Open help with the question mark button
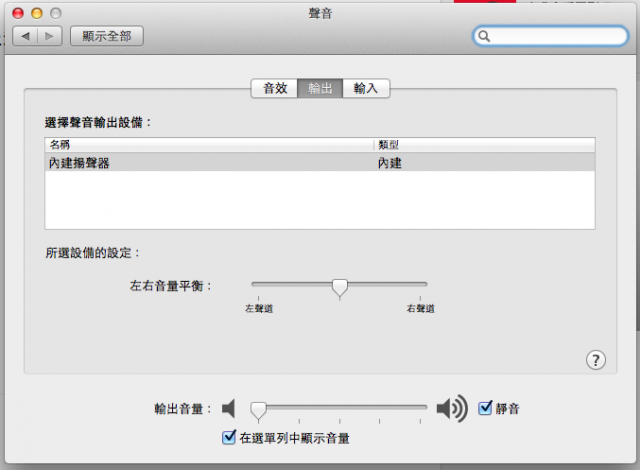Viewport: 640px width, 470px height. (596, 360)
